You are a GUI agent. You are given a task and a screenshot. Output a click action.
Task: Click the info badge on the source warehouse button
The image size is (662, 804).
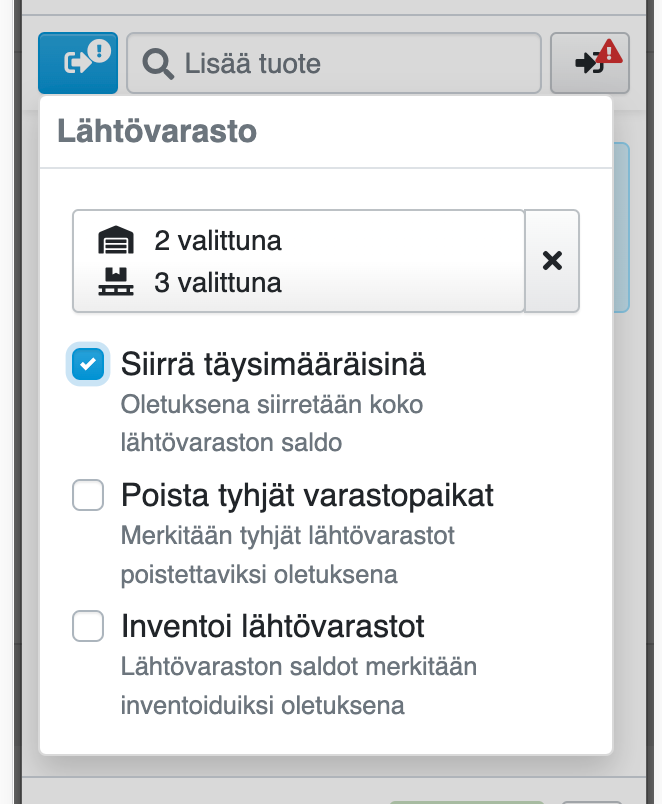click(99, 51)
